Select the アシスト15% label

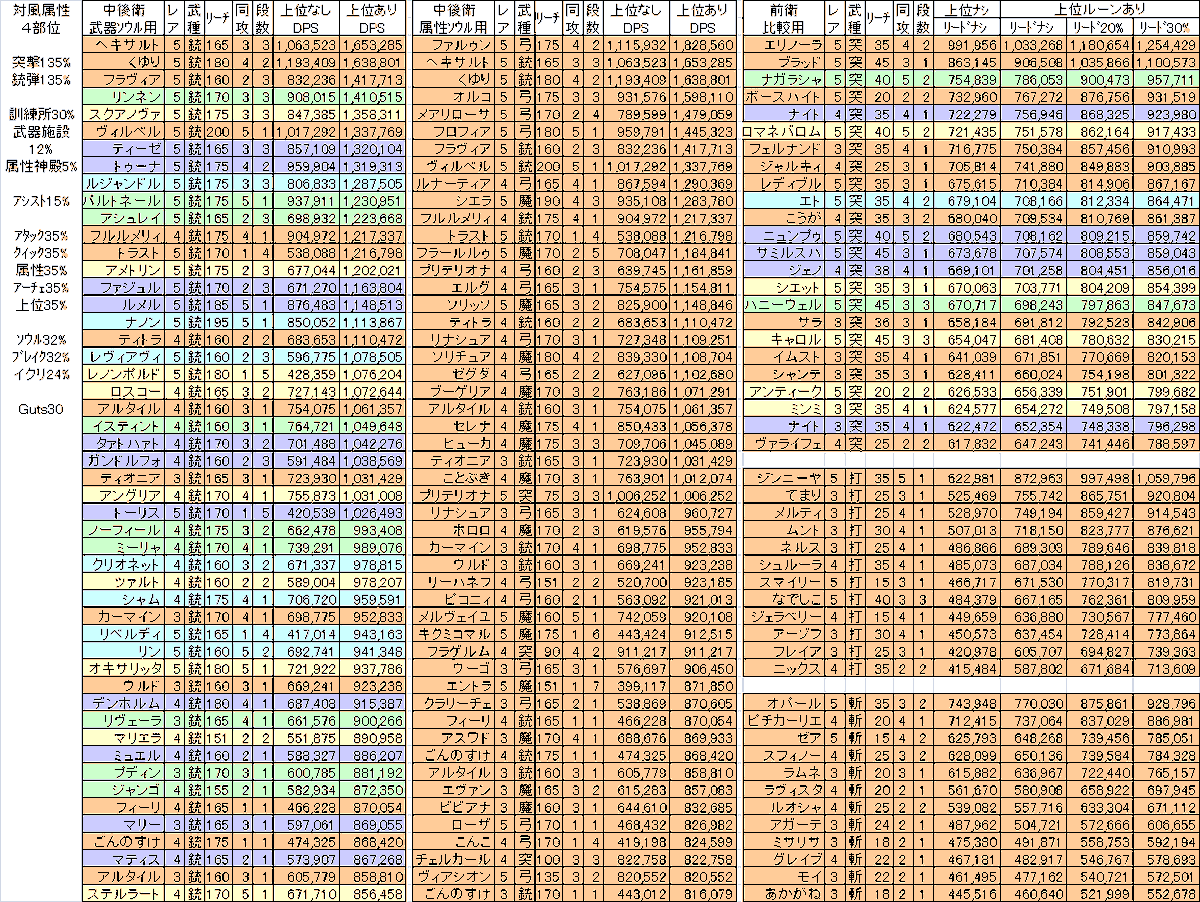41,200
